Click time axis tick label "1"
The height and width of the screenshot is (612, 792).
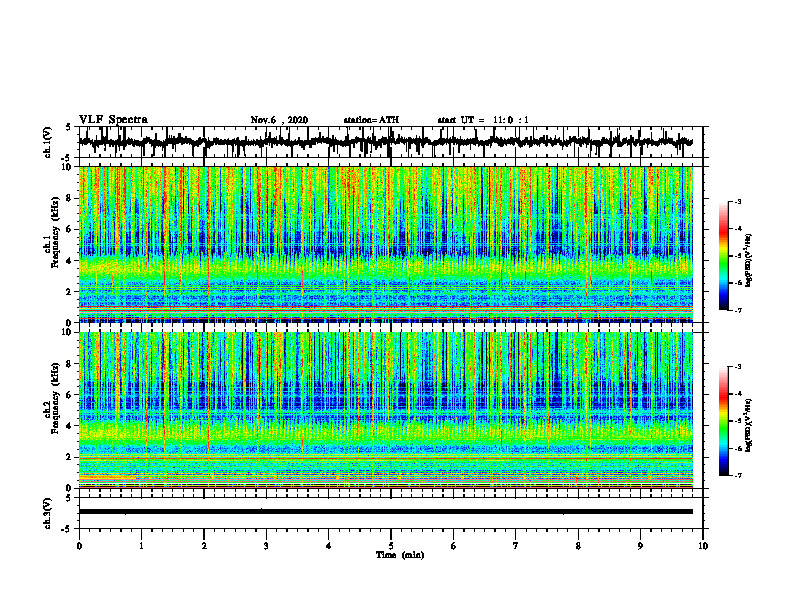pos(141,546)
